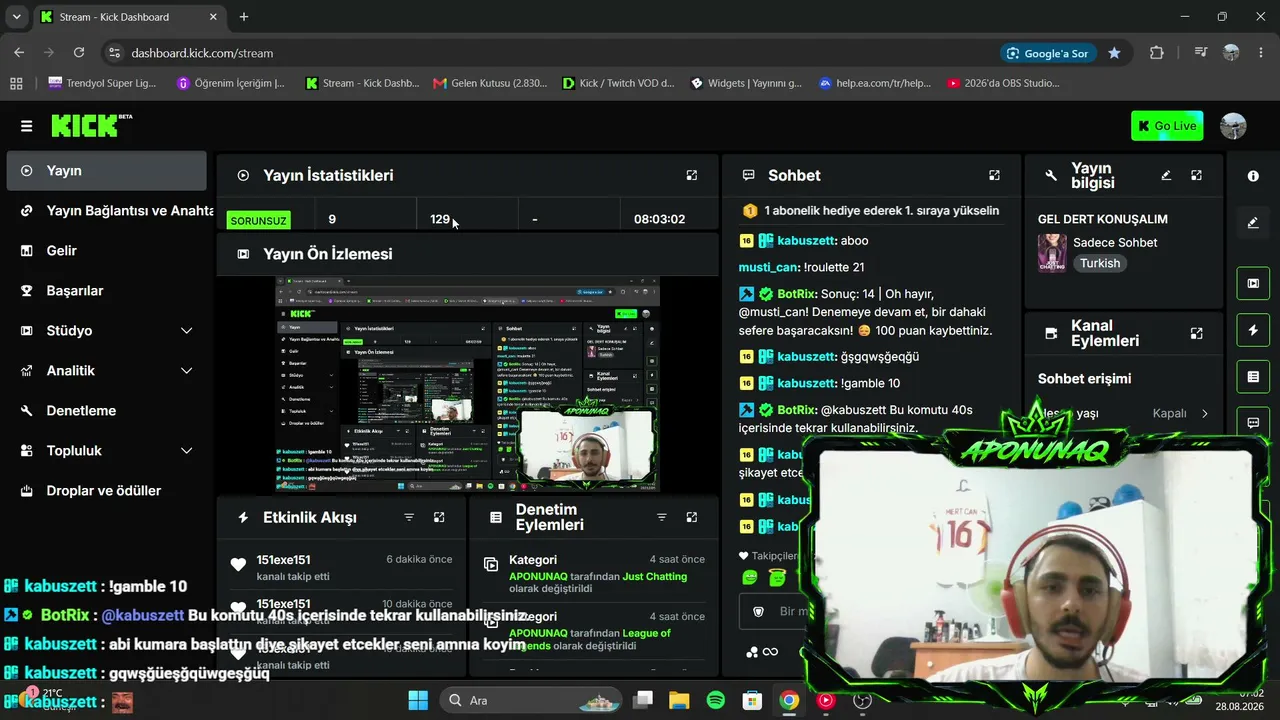This screenshot has height=720, width=1280.
Task: Reload the page in Chrome
Action: (x=78, y=53)
